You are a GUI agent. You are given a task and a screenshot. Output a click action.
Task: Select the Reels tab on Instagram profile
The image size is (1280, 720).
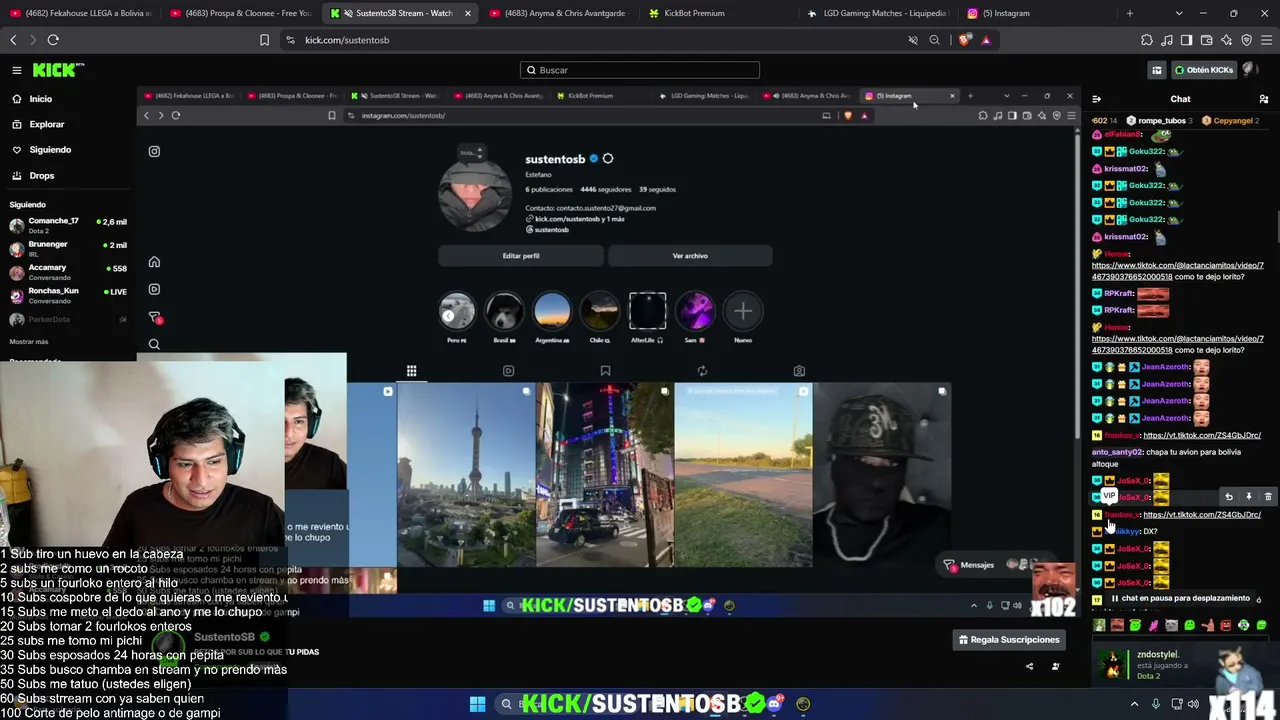point(508,371)
